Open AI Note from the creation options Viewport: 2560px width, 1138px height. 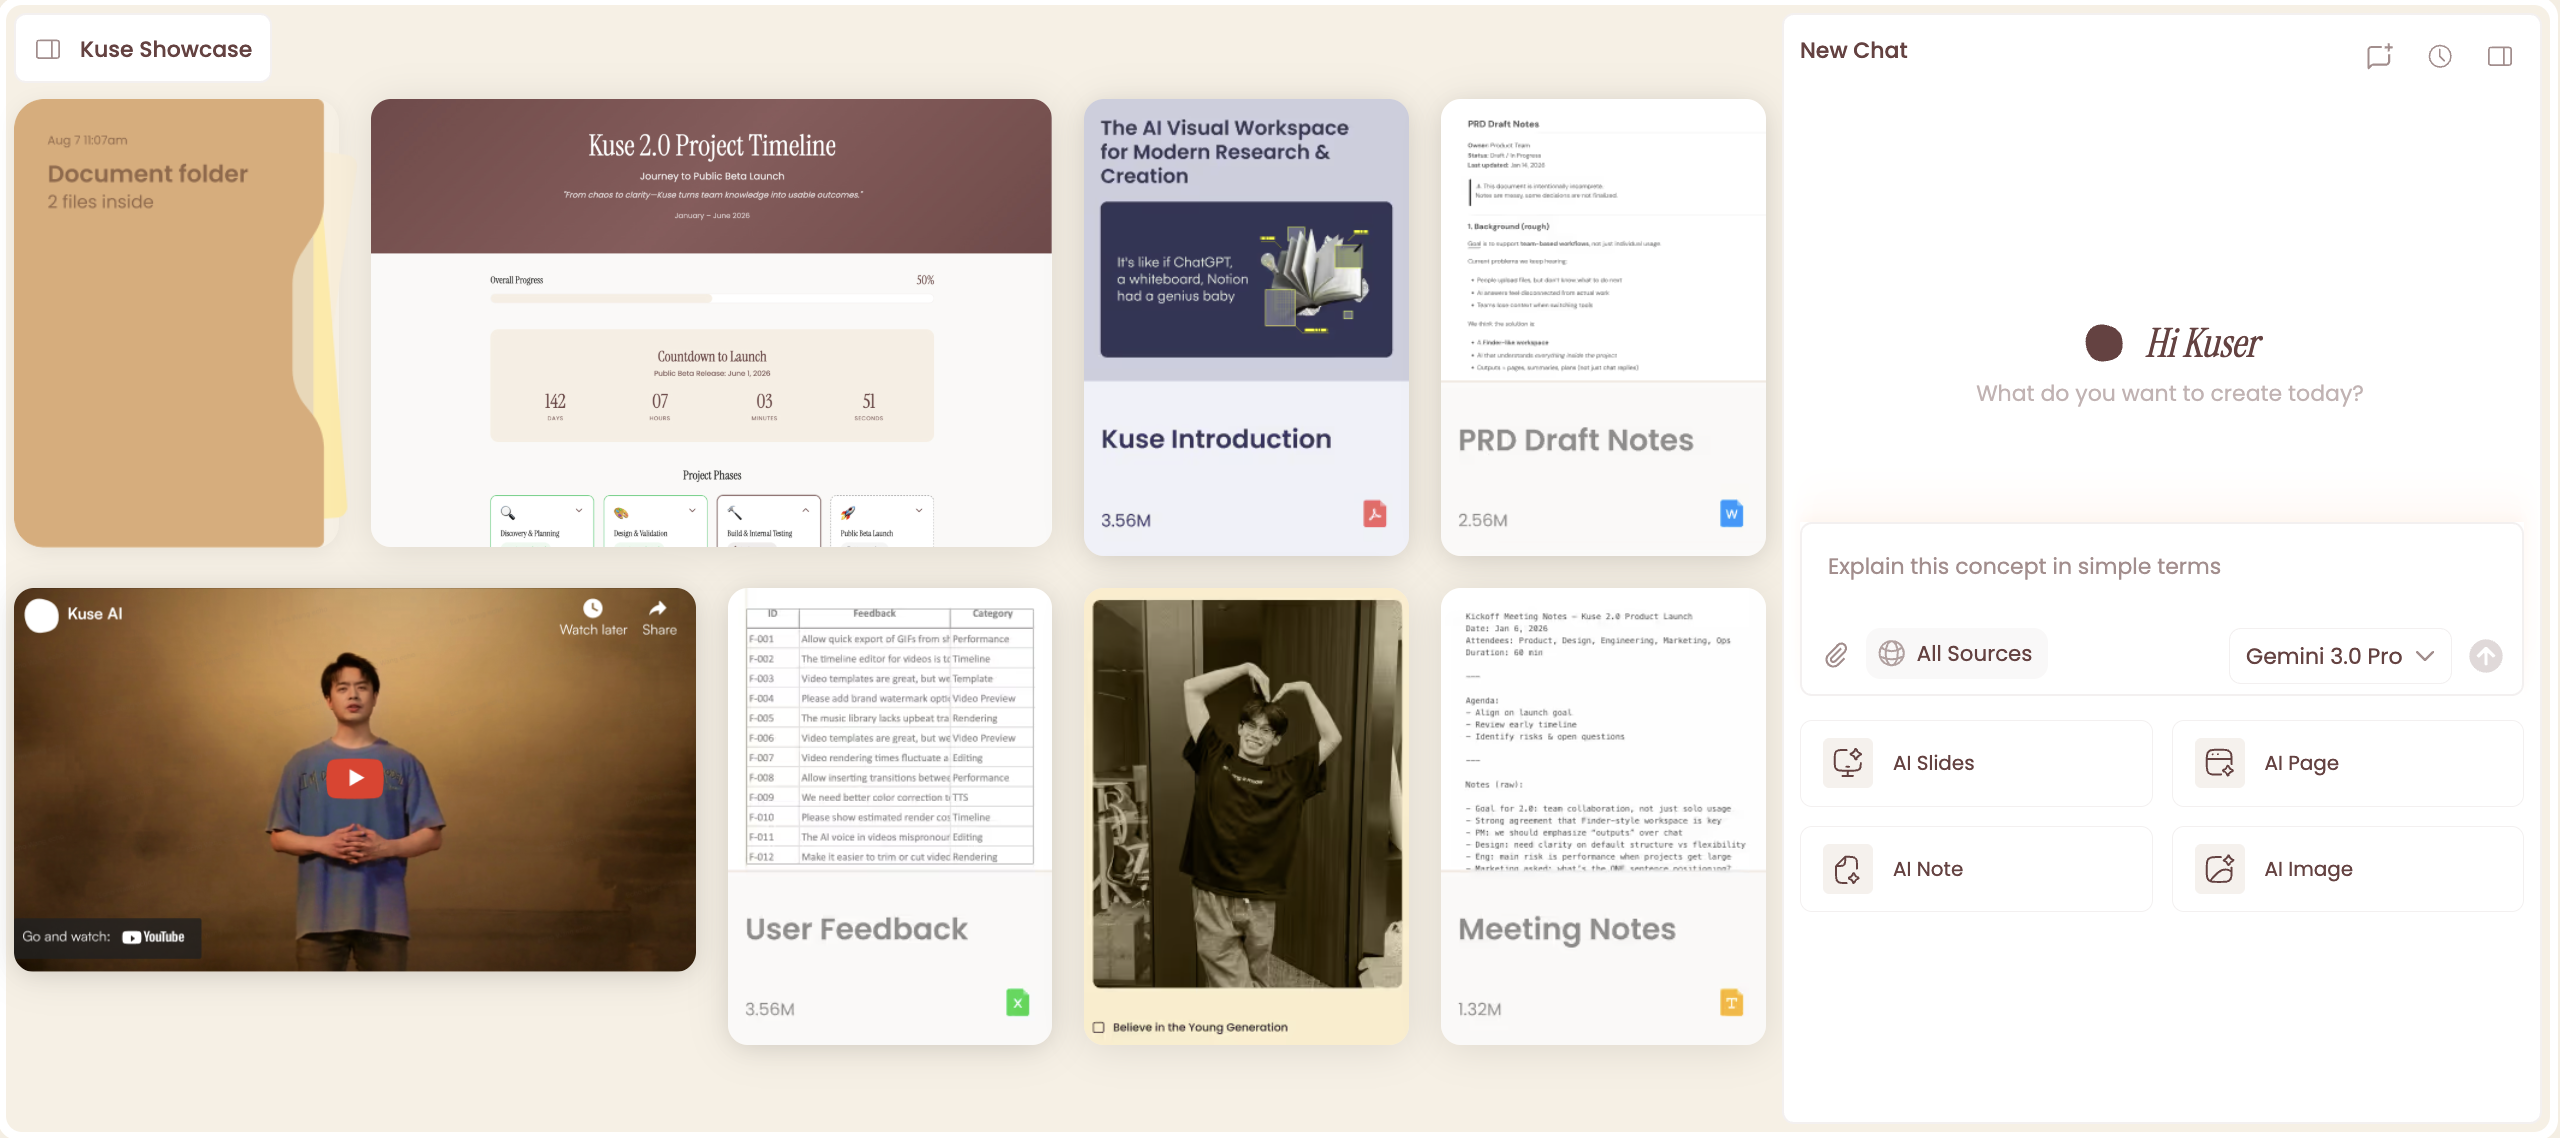pos(1975,868)
